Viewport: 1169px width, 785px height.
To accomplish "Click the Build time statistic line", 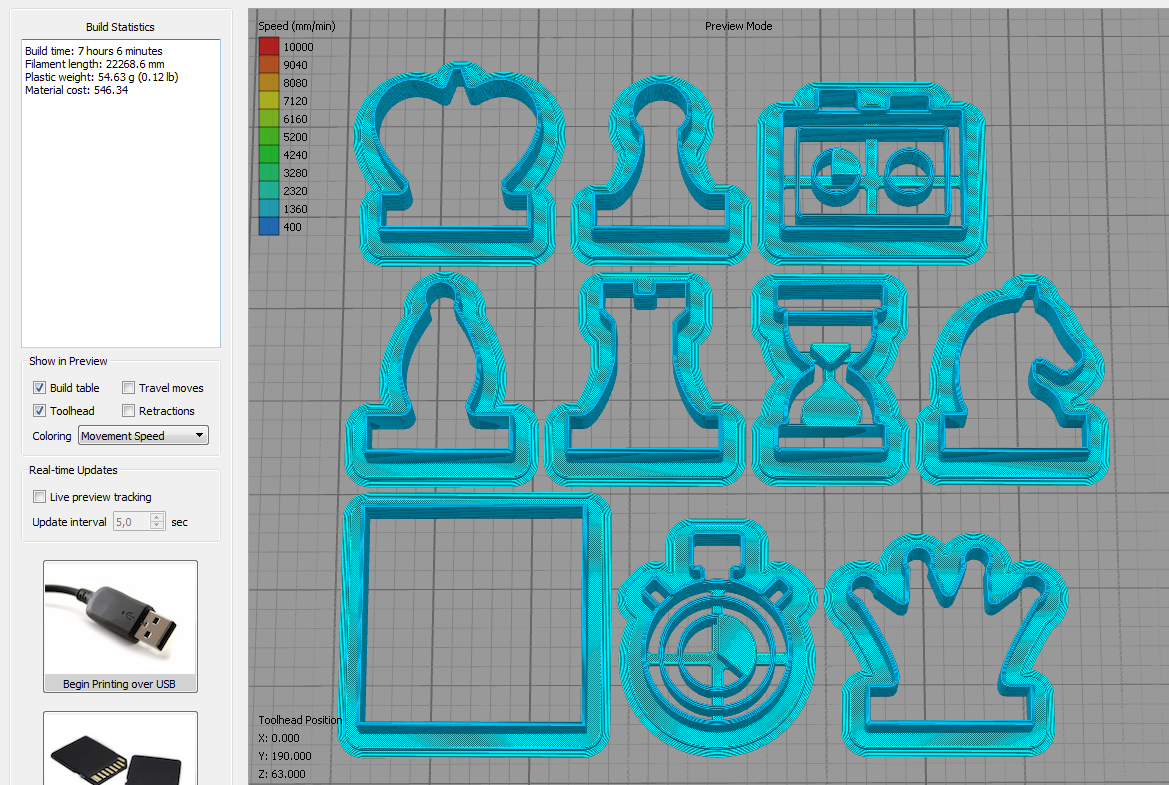I will tap(94, 51).
